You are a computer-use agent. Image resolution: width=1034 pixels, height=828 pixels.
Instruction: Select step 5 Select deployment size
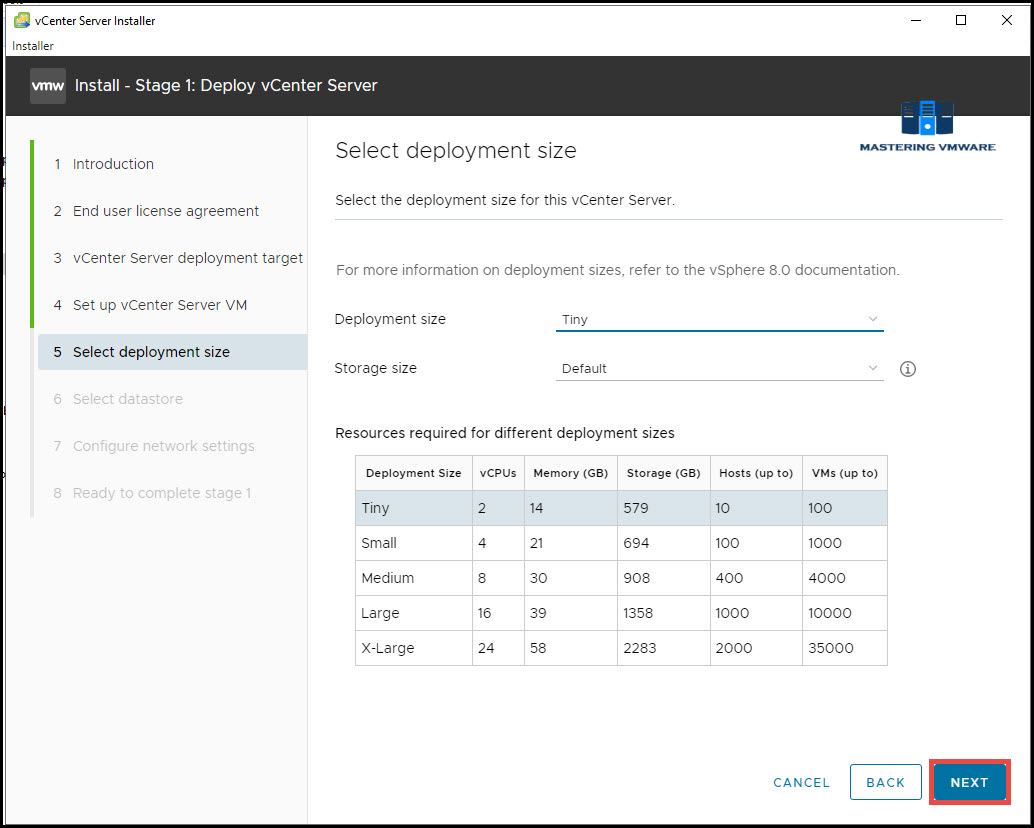click(173, 352)
